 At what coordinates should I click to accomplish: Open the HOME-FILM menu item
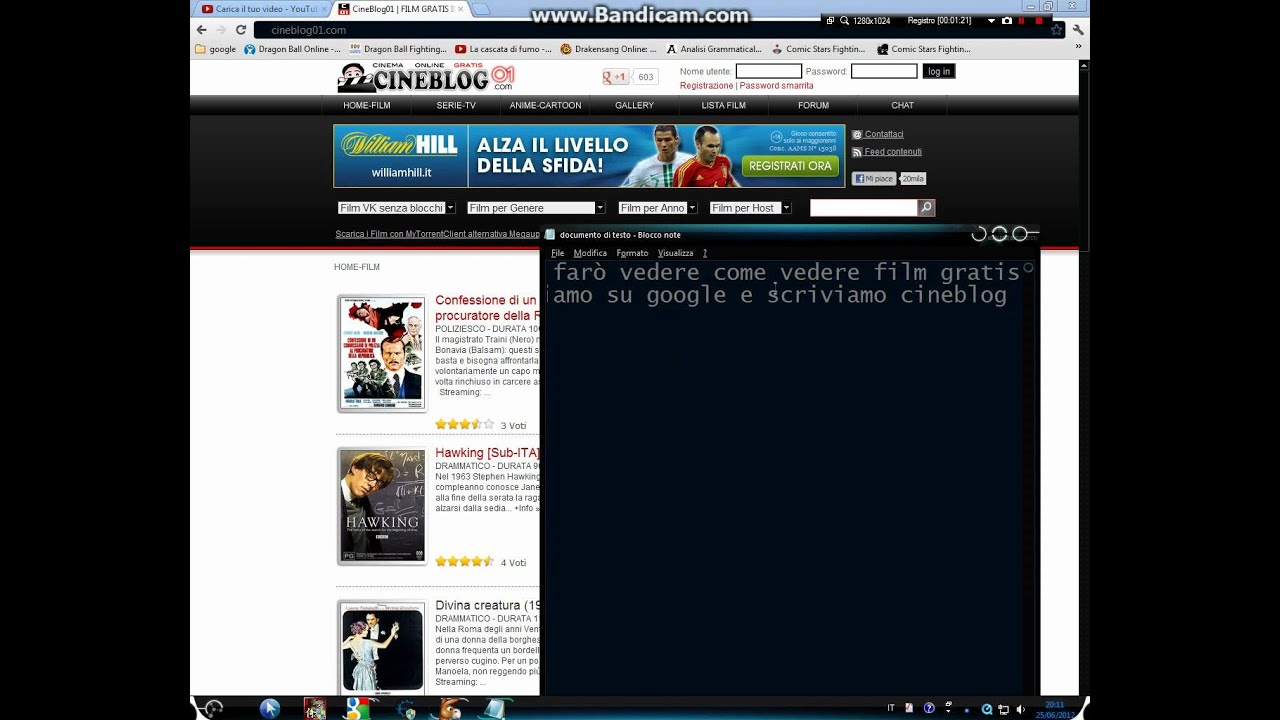pos(366,105)
